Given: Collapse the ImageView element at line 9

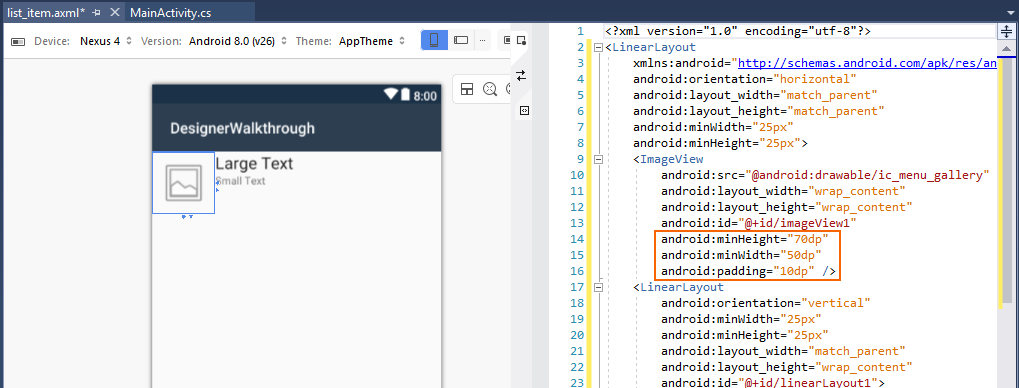Looking at the screenshot, I should point(598,159).
